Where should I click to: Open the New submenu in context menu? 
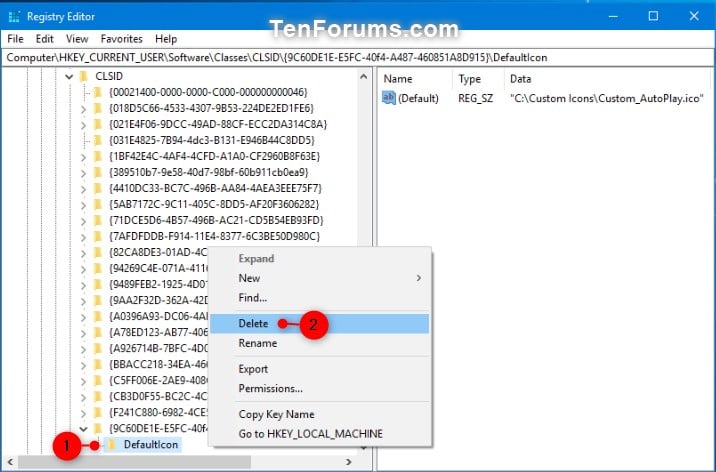[x=320, y=278]
